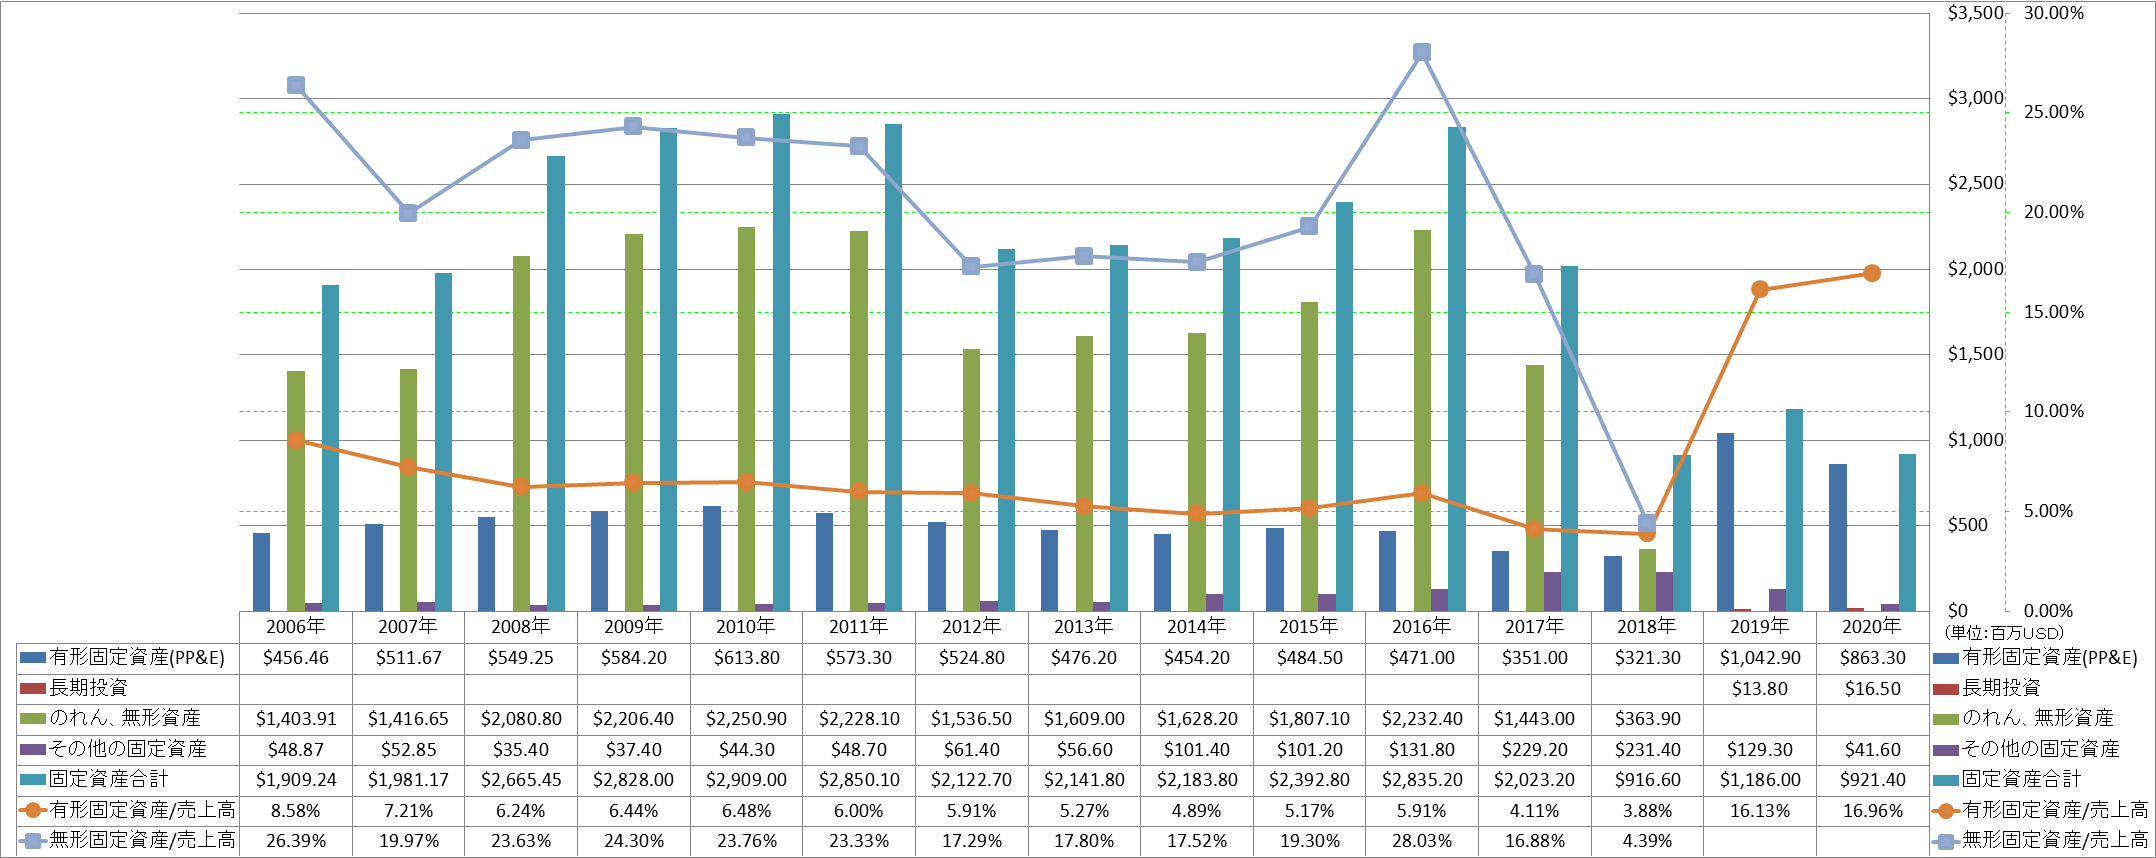2156x858 pixels.
Task: Select the 30.00% secondary axis label
Action: (x=2054, y=13)
